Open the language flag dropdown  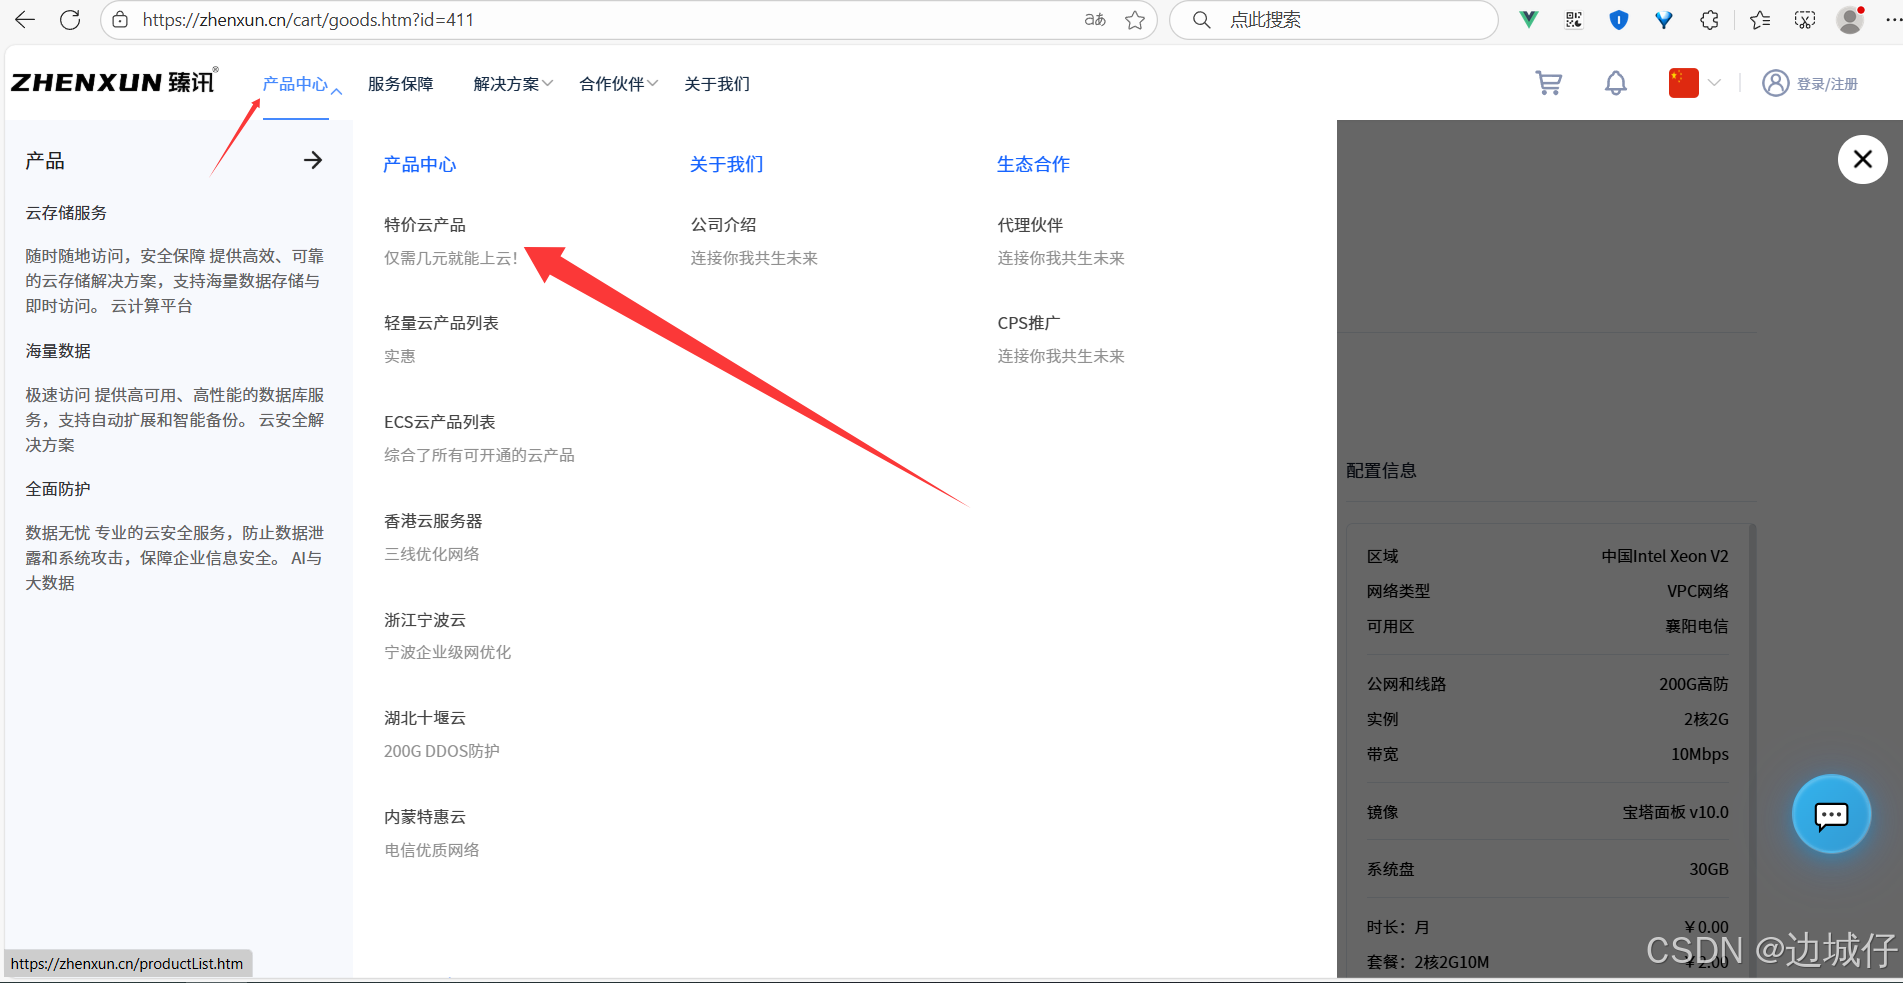pos(1692,83)
